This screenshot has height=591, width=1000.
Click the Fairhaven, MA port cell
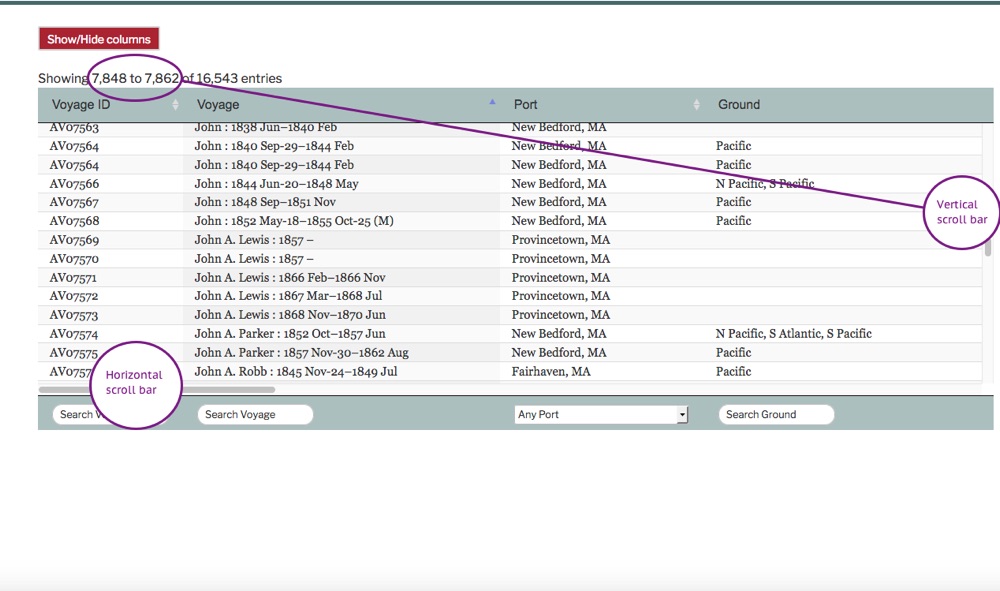coord(550,372)
